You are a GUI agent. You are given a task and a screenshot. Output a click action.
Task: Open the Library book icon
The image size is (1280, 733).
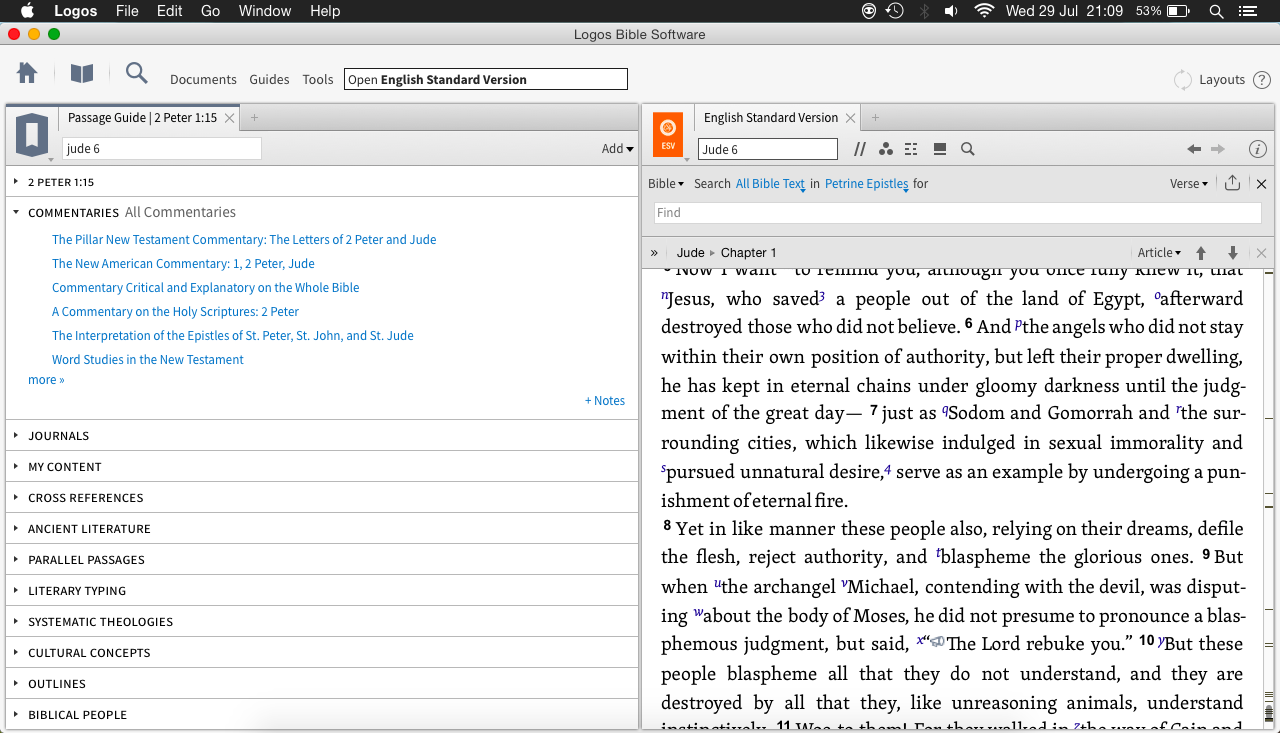click(81, 74)
